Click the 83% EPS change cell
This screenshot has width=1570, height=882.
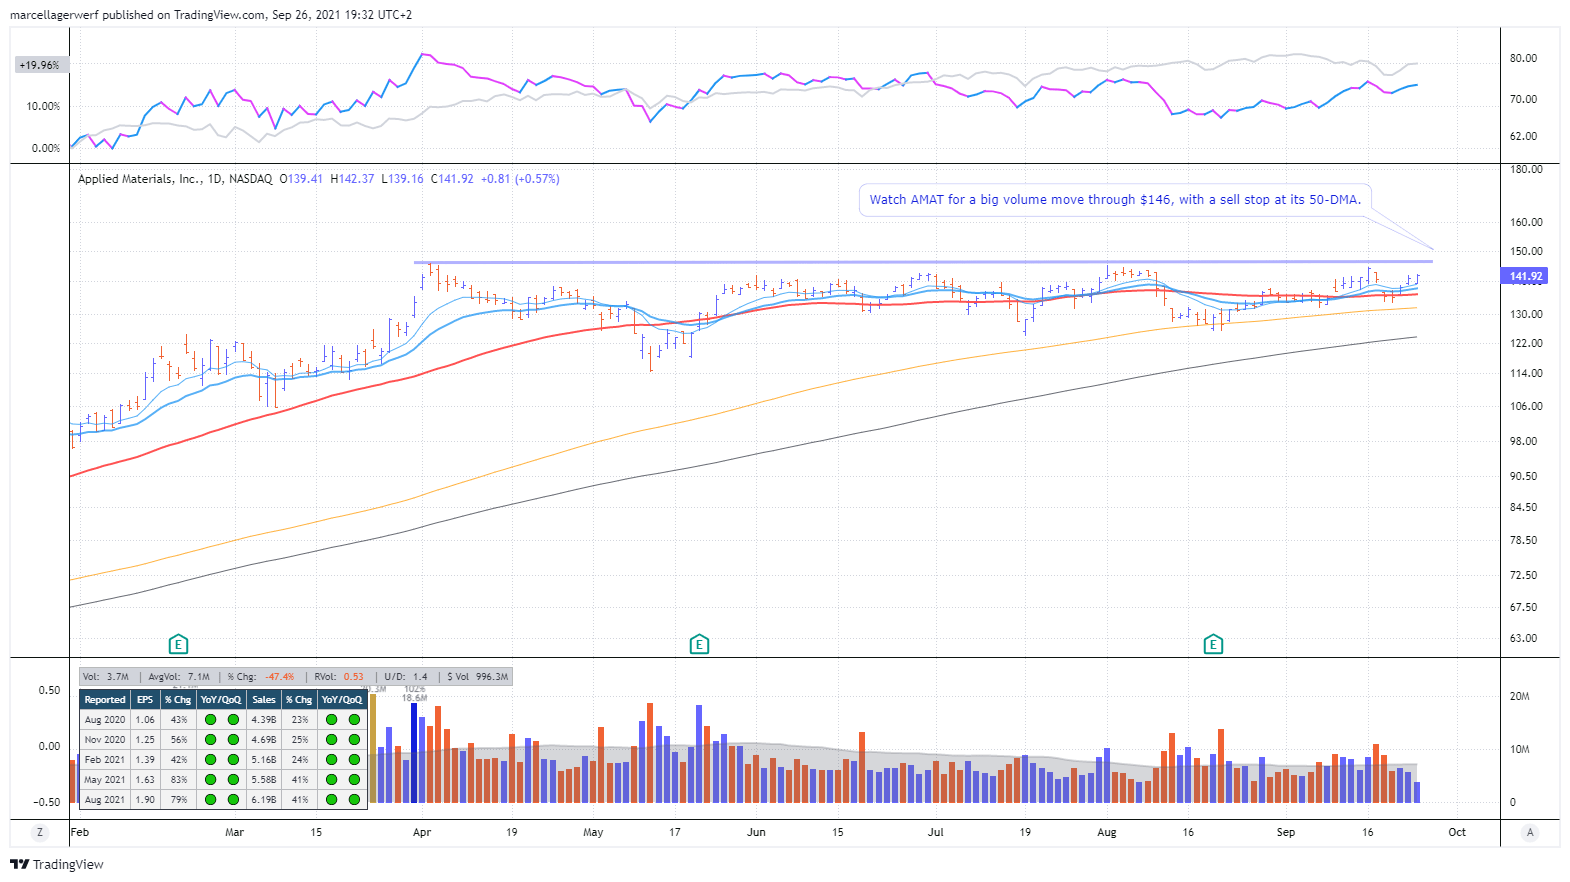(179, 780)
